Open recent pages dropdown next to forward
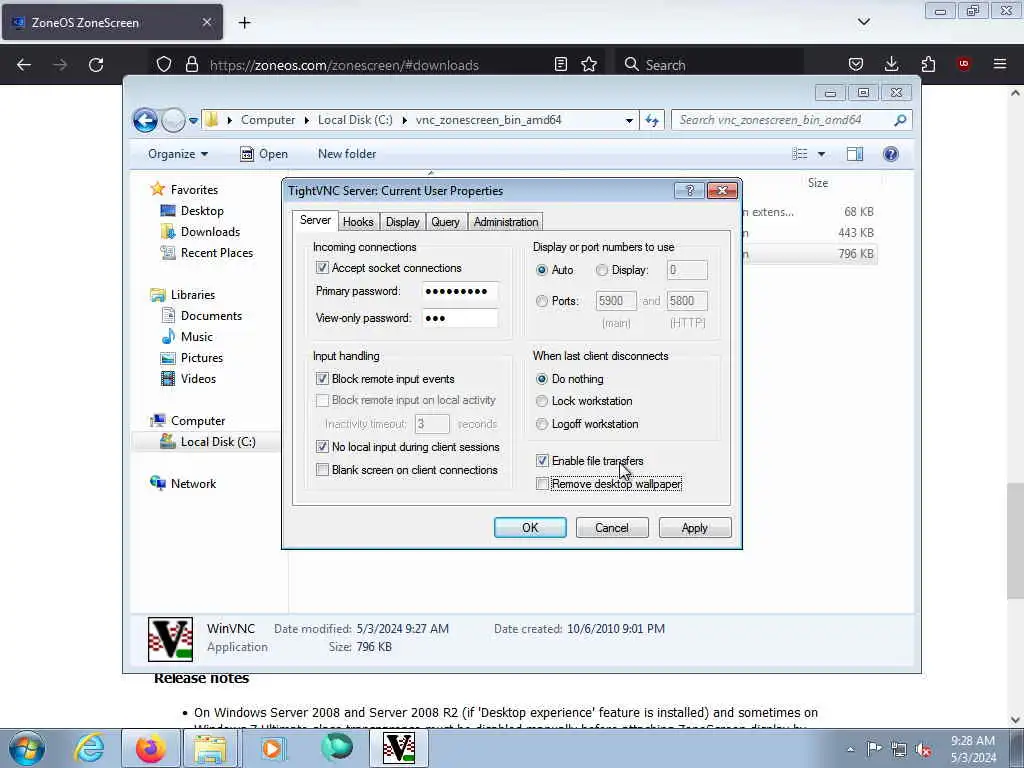The image size is (1024, 768). click(x=193, y=121)
